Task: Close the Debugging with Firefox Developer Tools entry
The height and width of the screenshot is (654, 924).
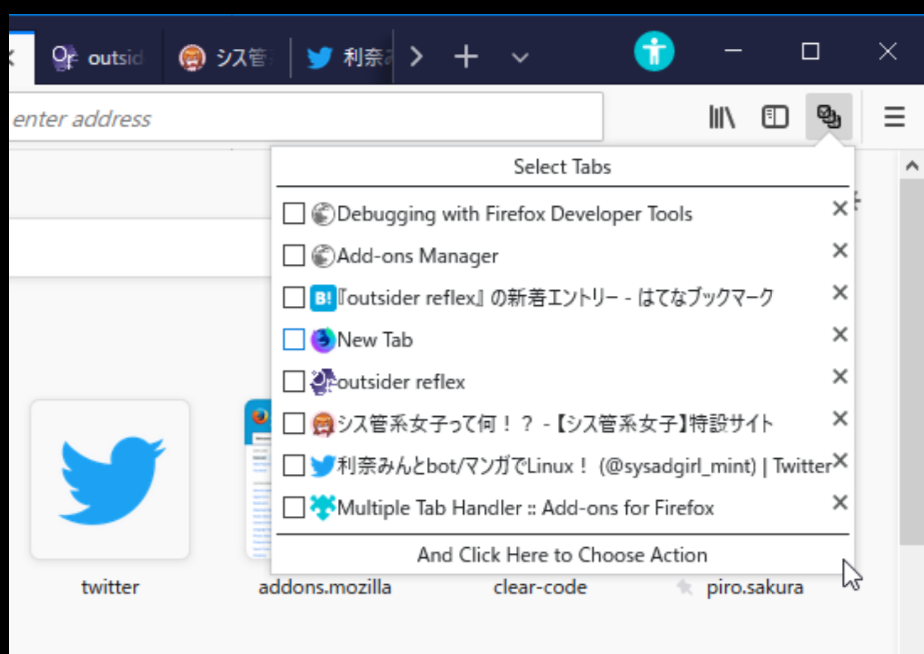Action: click(x=839, y=208)
